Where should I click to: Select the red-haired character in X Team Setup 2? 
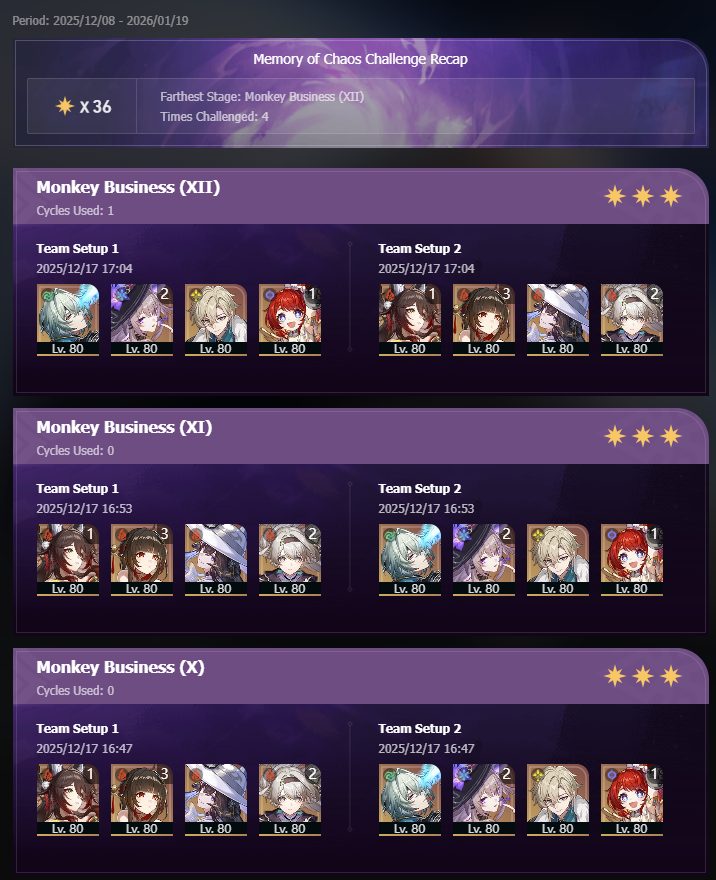click(x=632, y=800)
